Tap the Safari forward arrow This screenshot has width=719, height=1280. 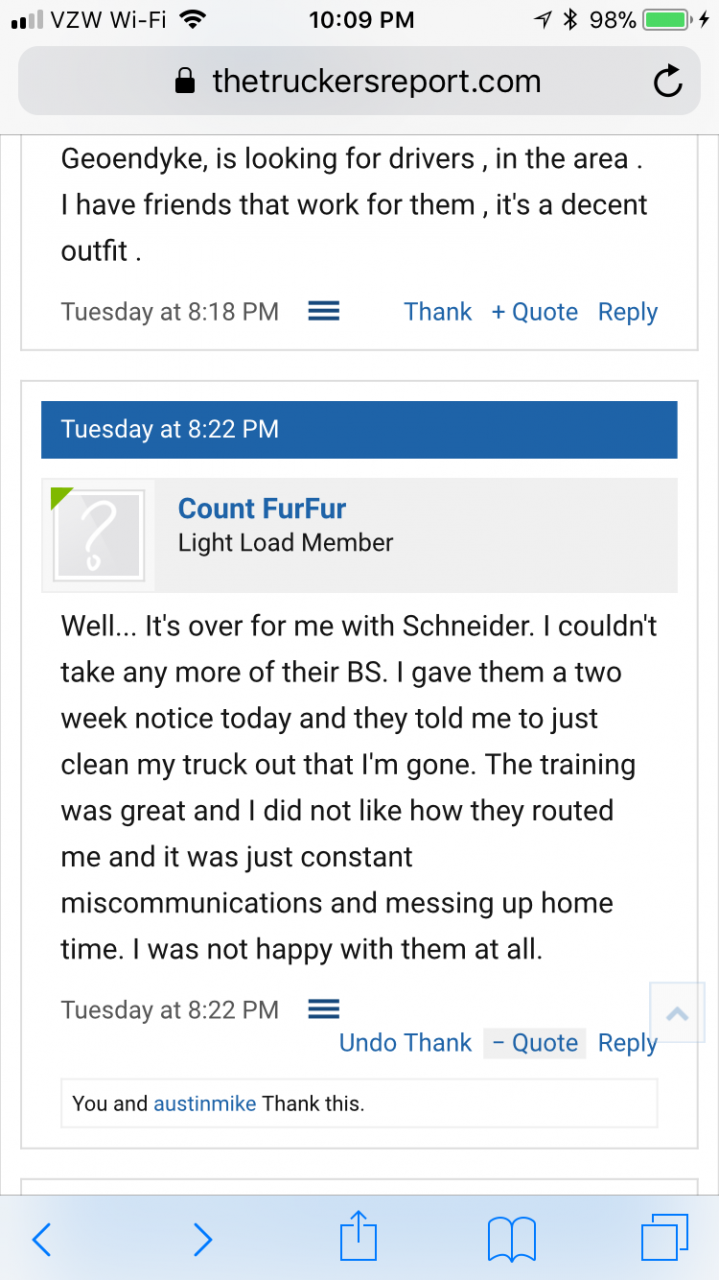(202, 1240)
